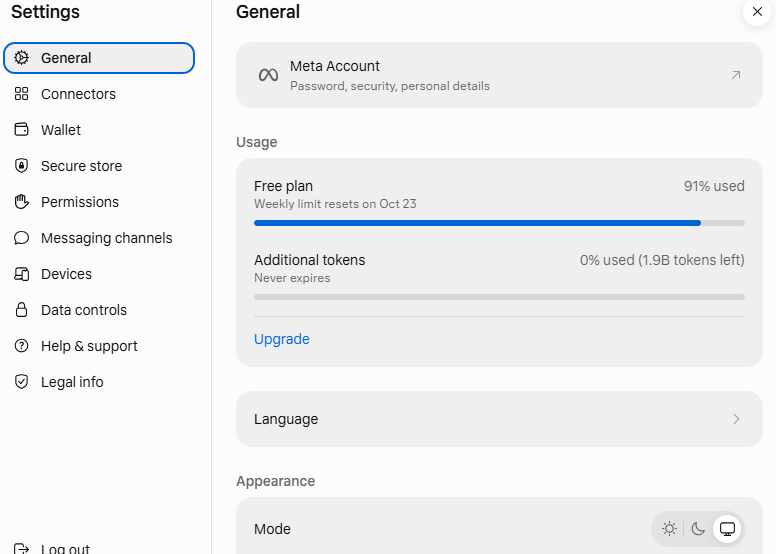
Task: Open the Connectors settings section
Action: point(99,94)
